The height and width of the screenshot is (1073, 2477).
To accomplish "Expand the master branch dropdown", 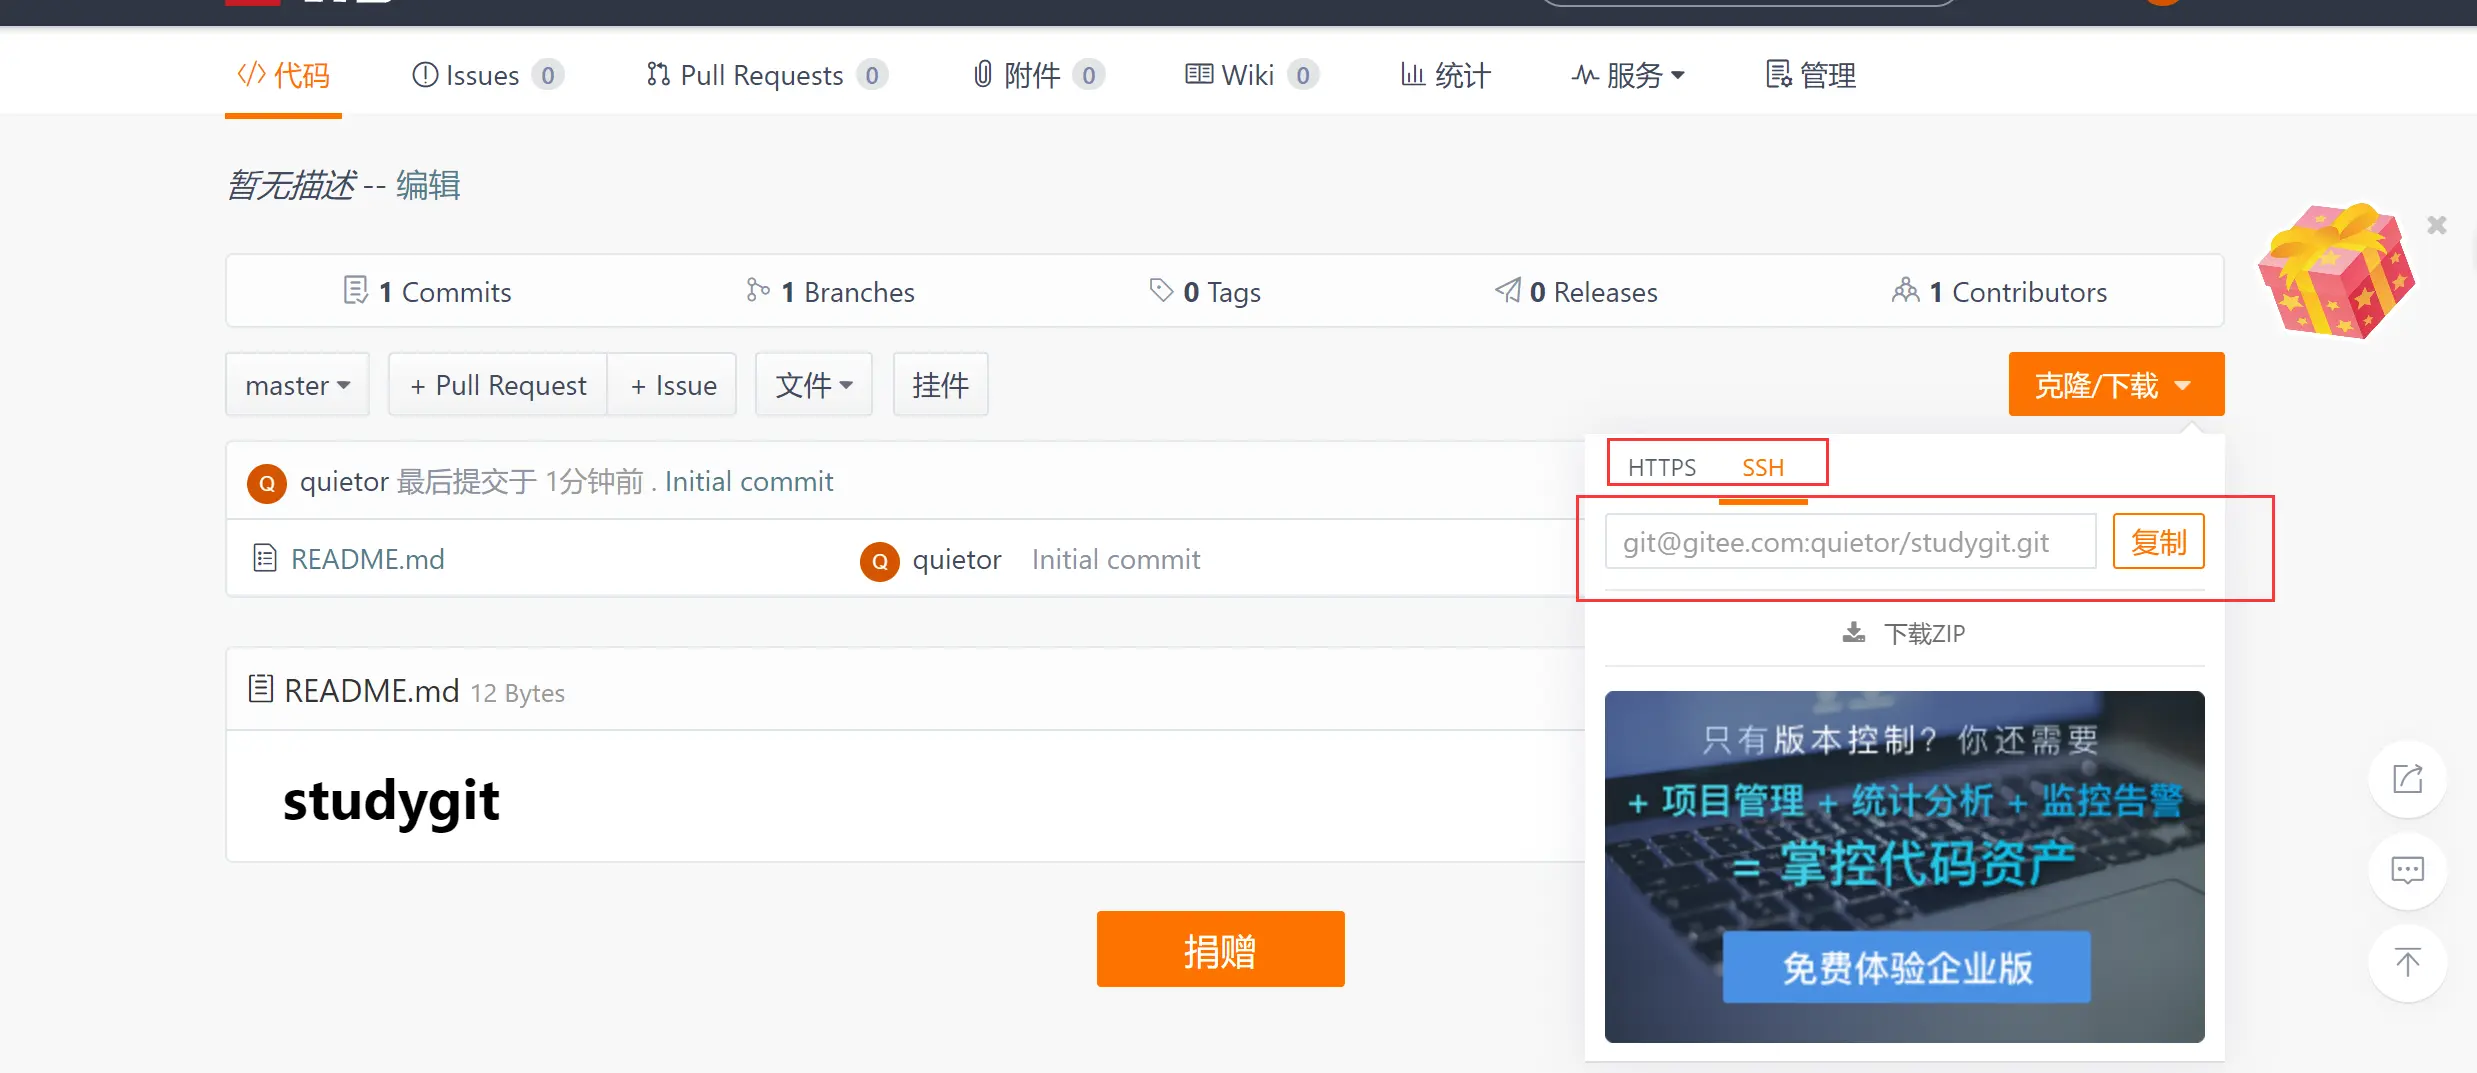I will click(x=297, y=385).
